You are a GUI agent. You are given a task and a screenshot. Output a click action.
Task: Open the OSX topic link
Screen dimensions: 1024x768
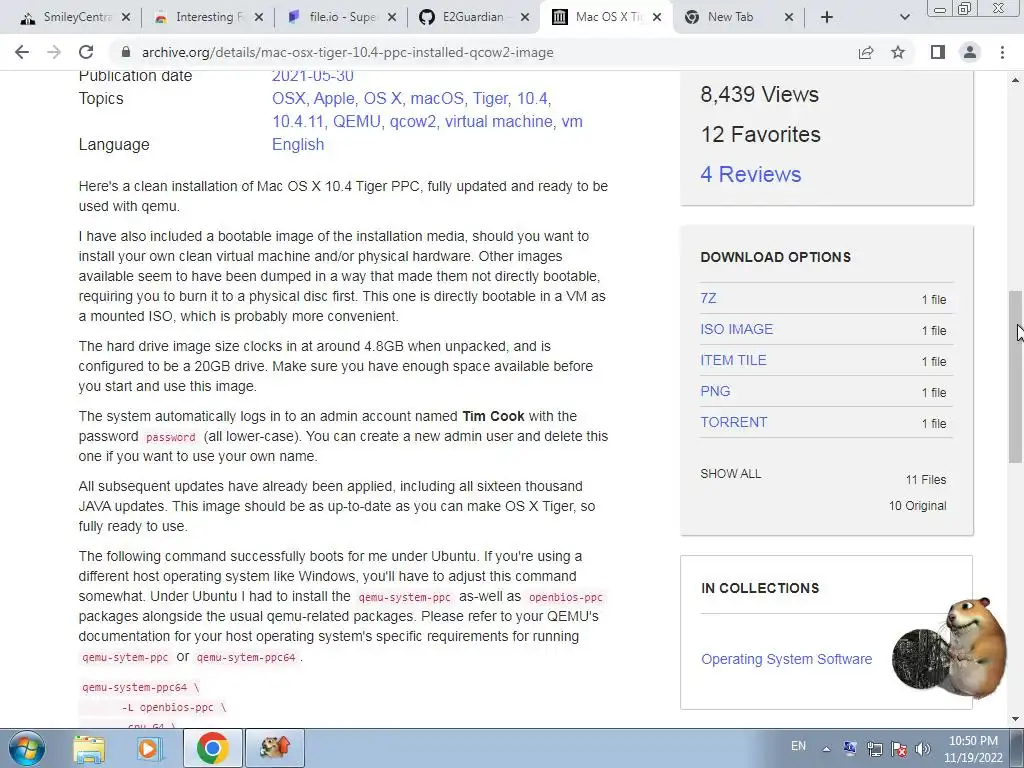289,99
